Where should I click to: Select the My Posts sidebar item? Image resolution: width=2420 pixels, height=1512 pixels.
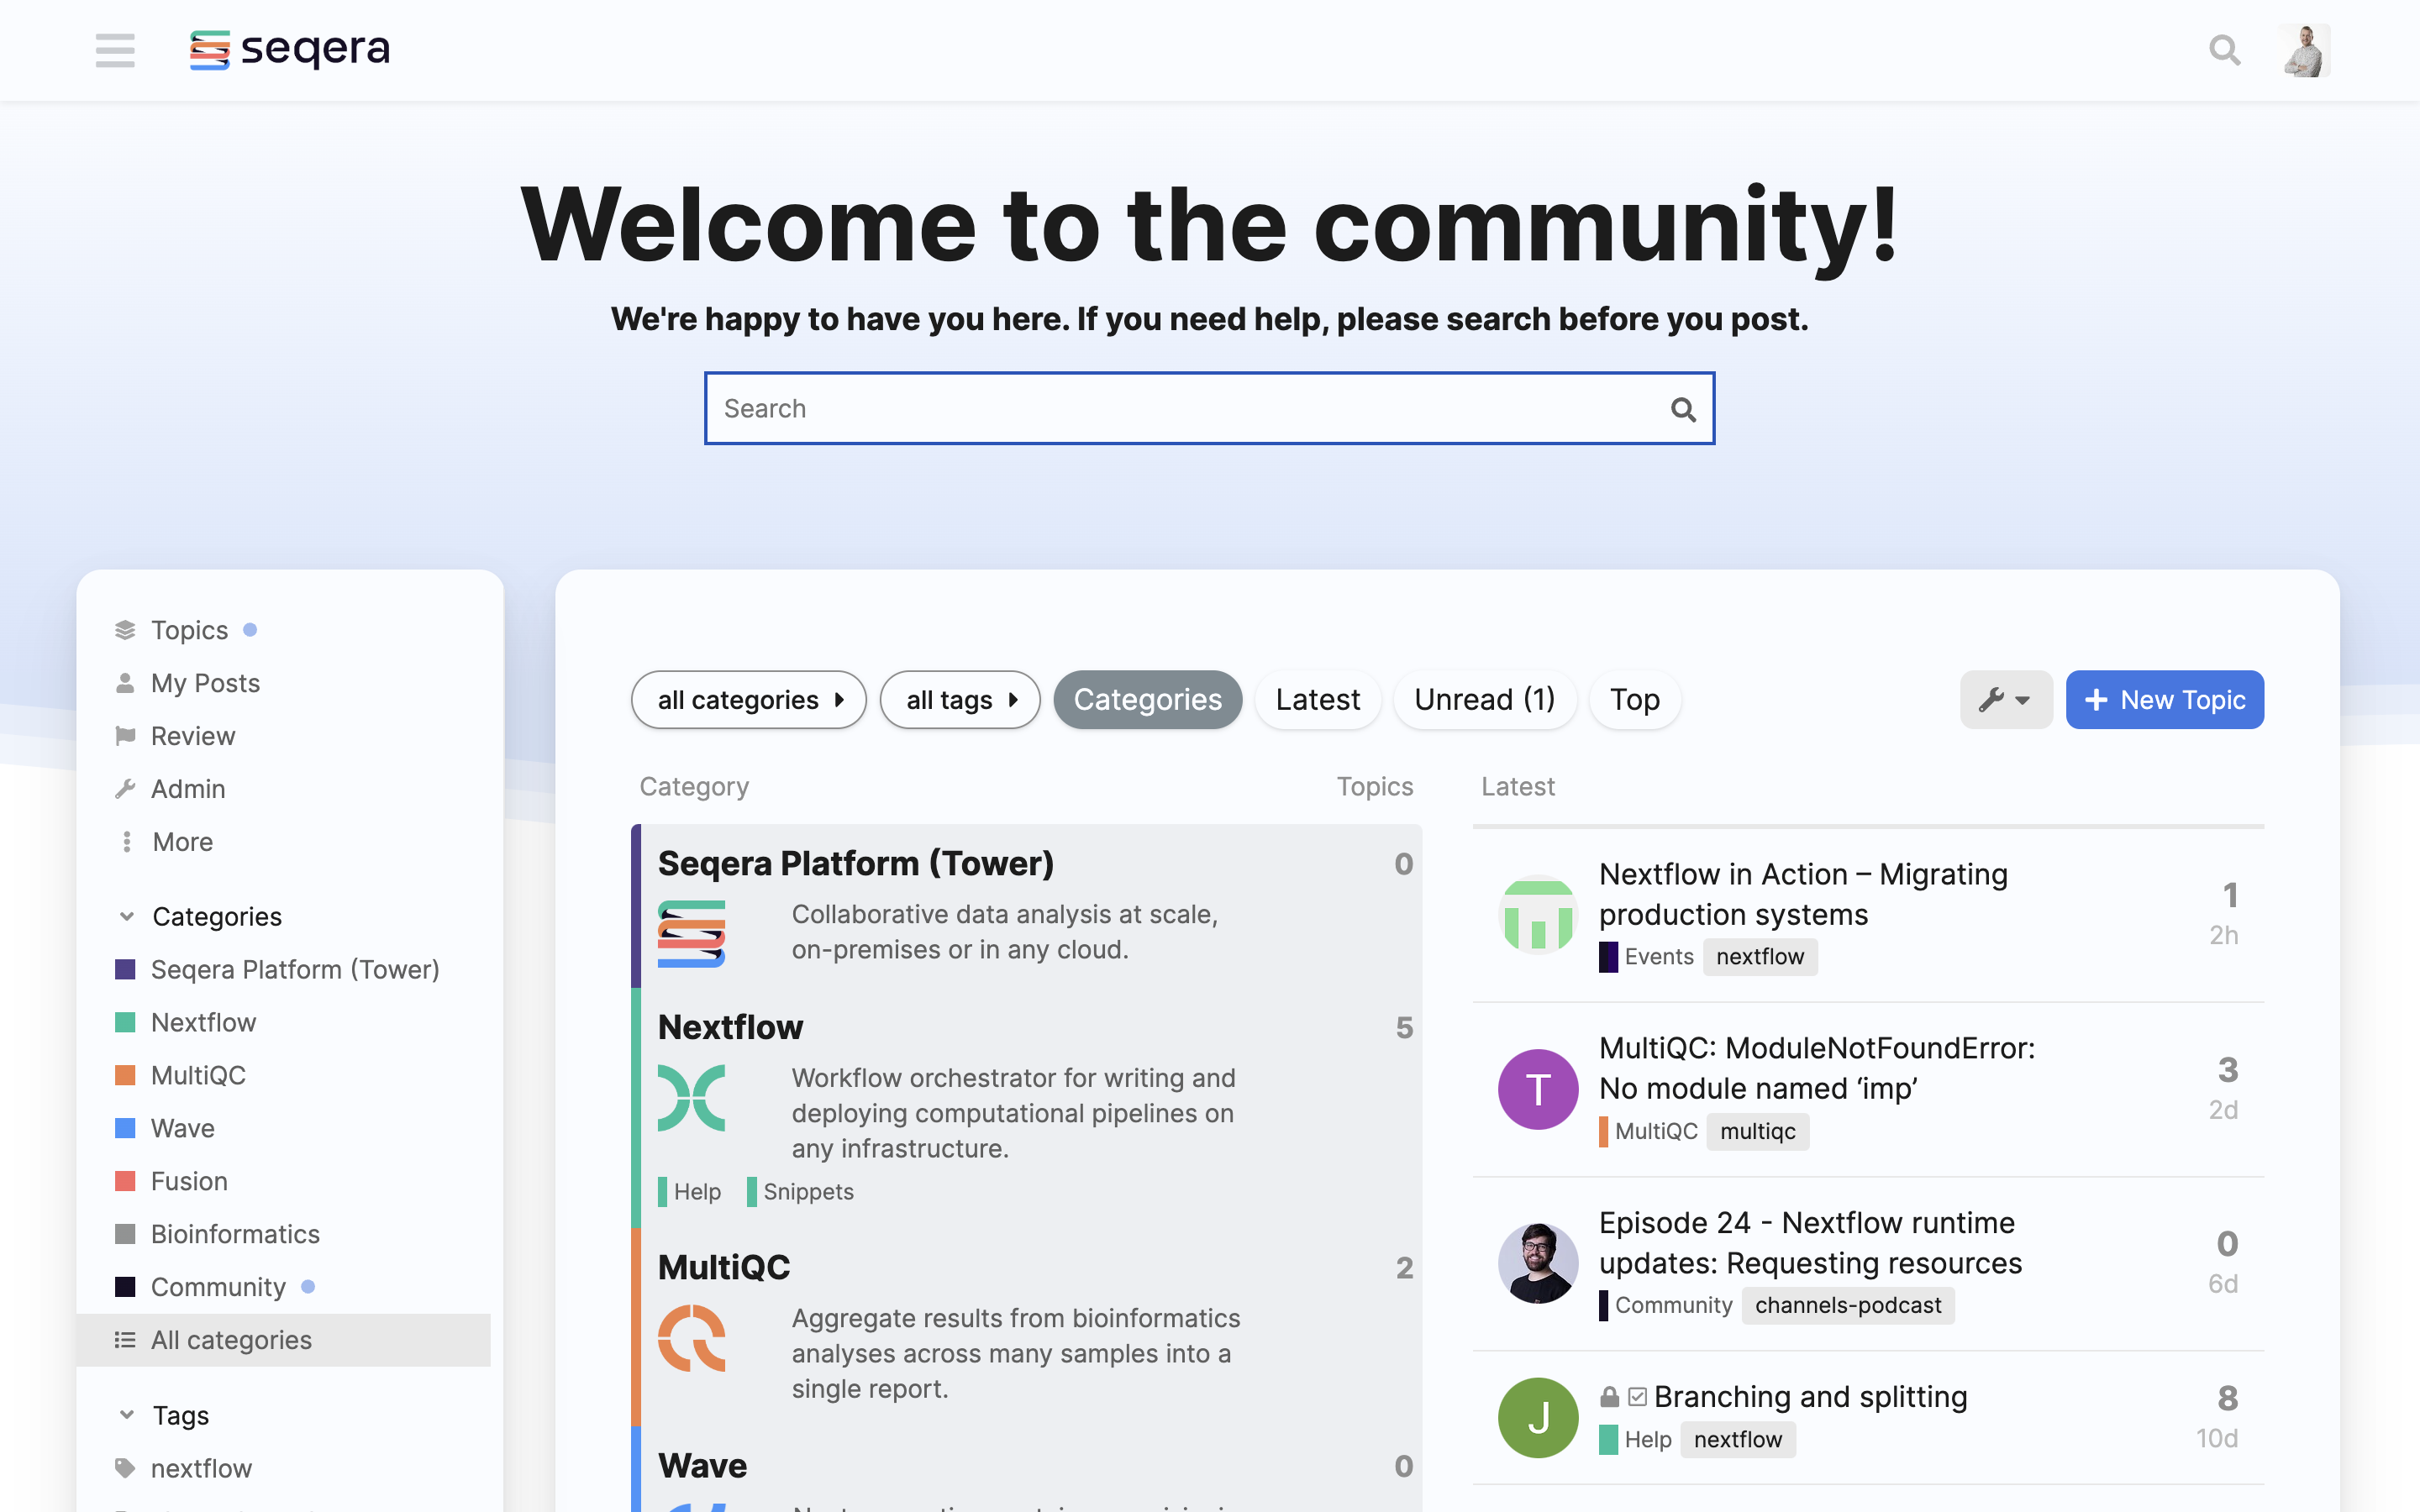(x=204, y=683)
